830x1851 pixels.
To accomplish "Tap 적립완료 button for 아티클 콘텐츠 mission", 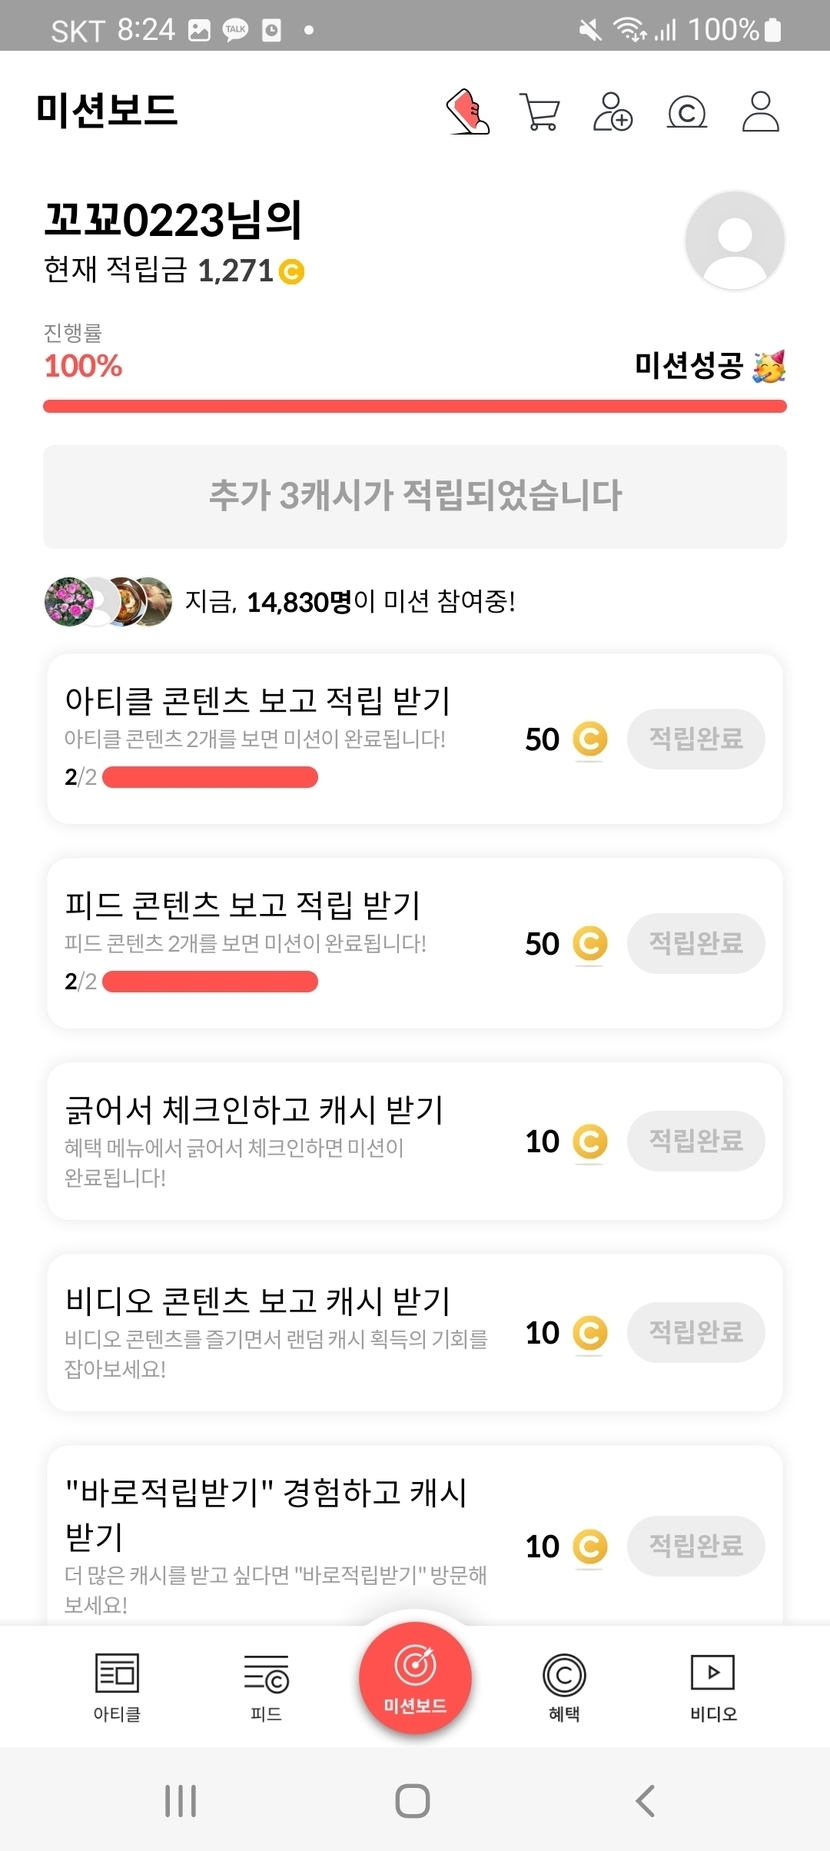I will [x=696, y=739].
